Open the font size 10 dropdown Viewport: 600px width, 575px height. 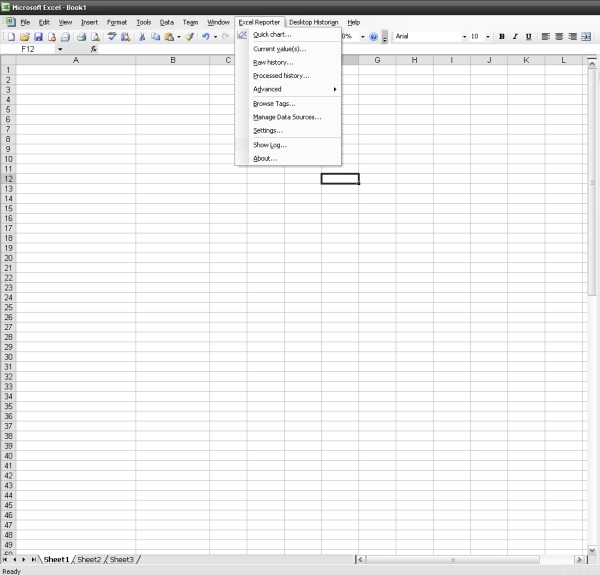(488, 37)
